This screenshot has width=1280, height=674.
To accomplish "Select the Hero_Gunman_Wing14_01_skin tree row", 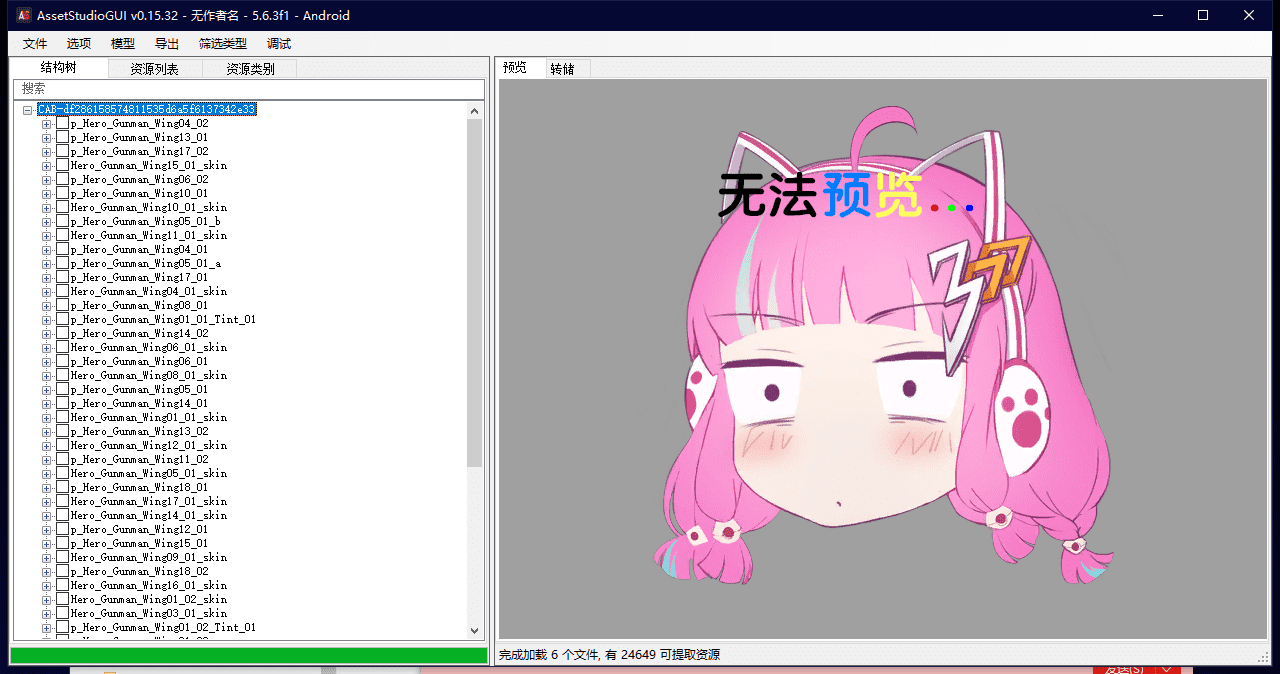I will tap(149, 516).
